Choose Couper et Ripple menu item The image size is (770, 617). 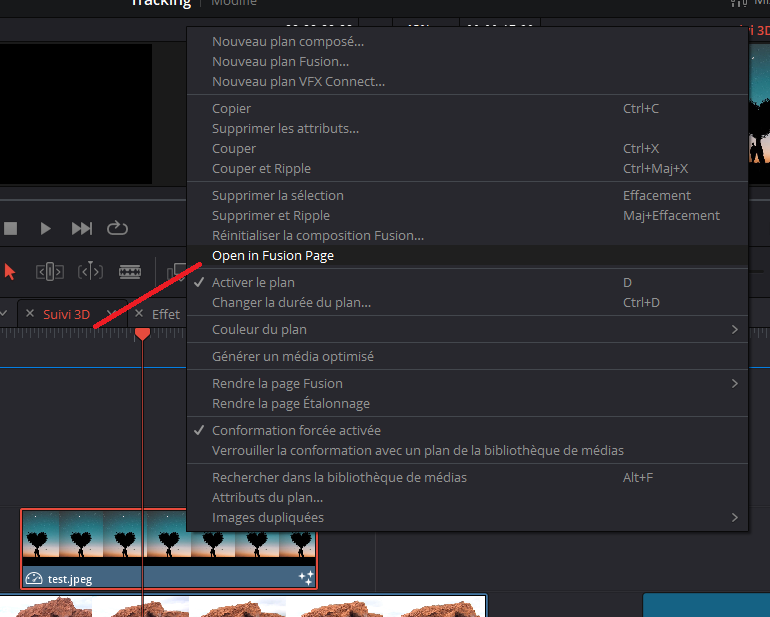click(467, 169)
